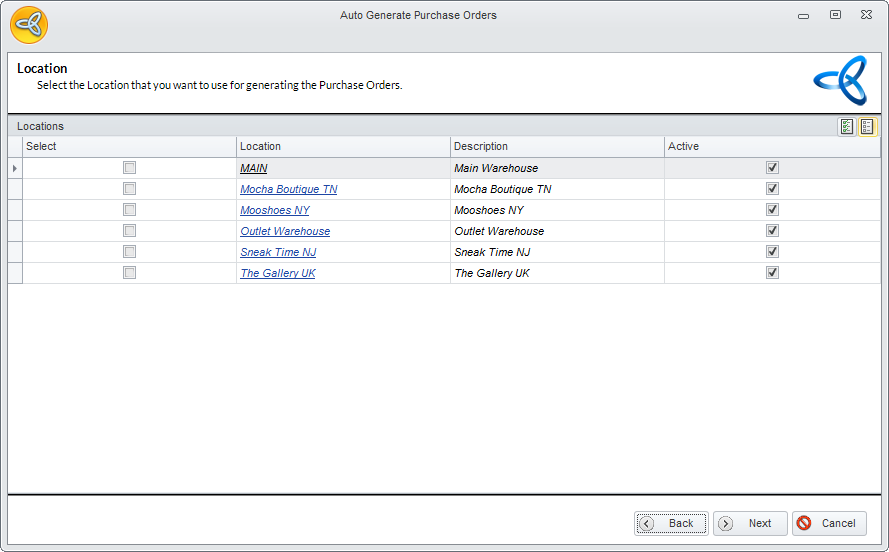Viewport: 889px width, 552px height.
Task: Open the Mocha Boutique TN location link
Action: 288,189
